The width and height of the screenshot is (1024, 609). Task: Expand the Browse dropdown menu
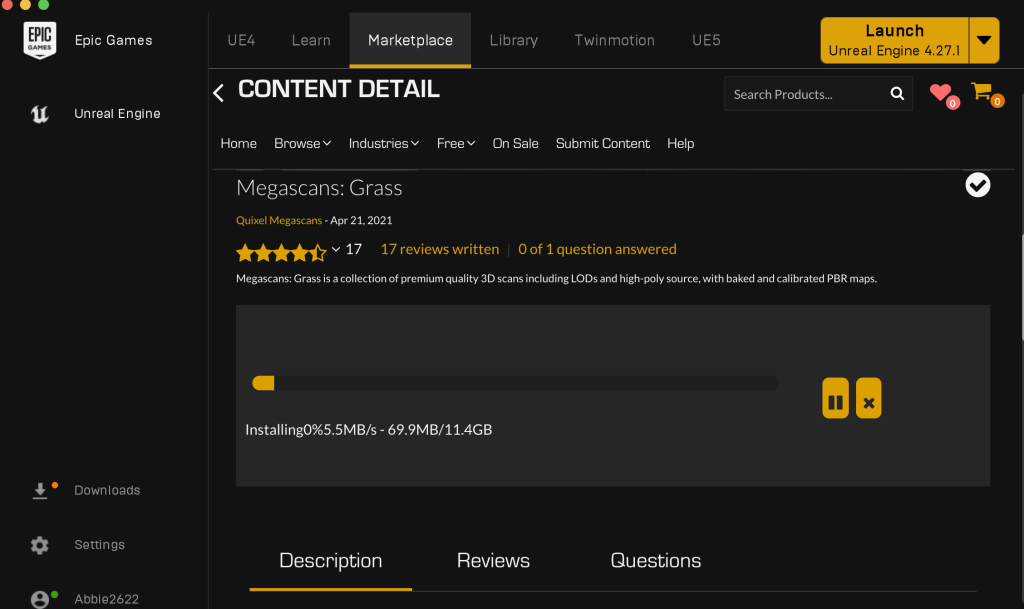pos(302,143)
